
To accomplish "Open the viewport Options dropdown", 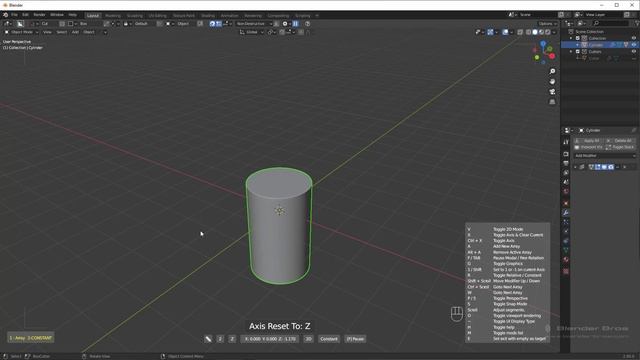I will coord(547,24).
